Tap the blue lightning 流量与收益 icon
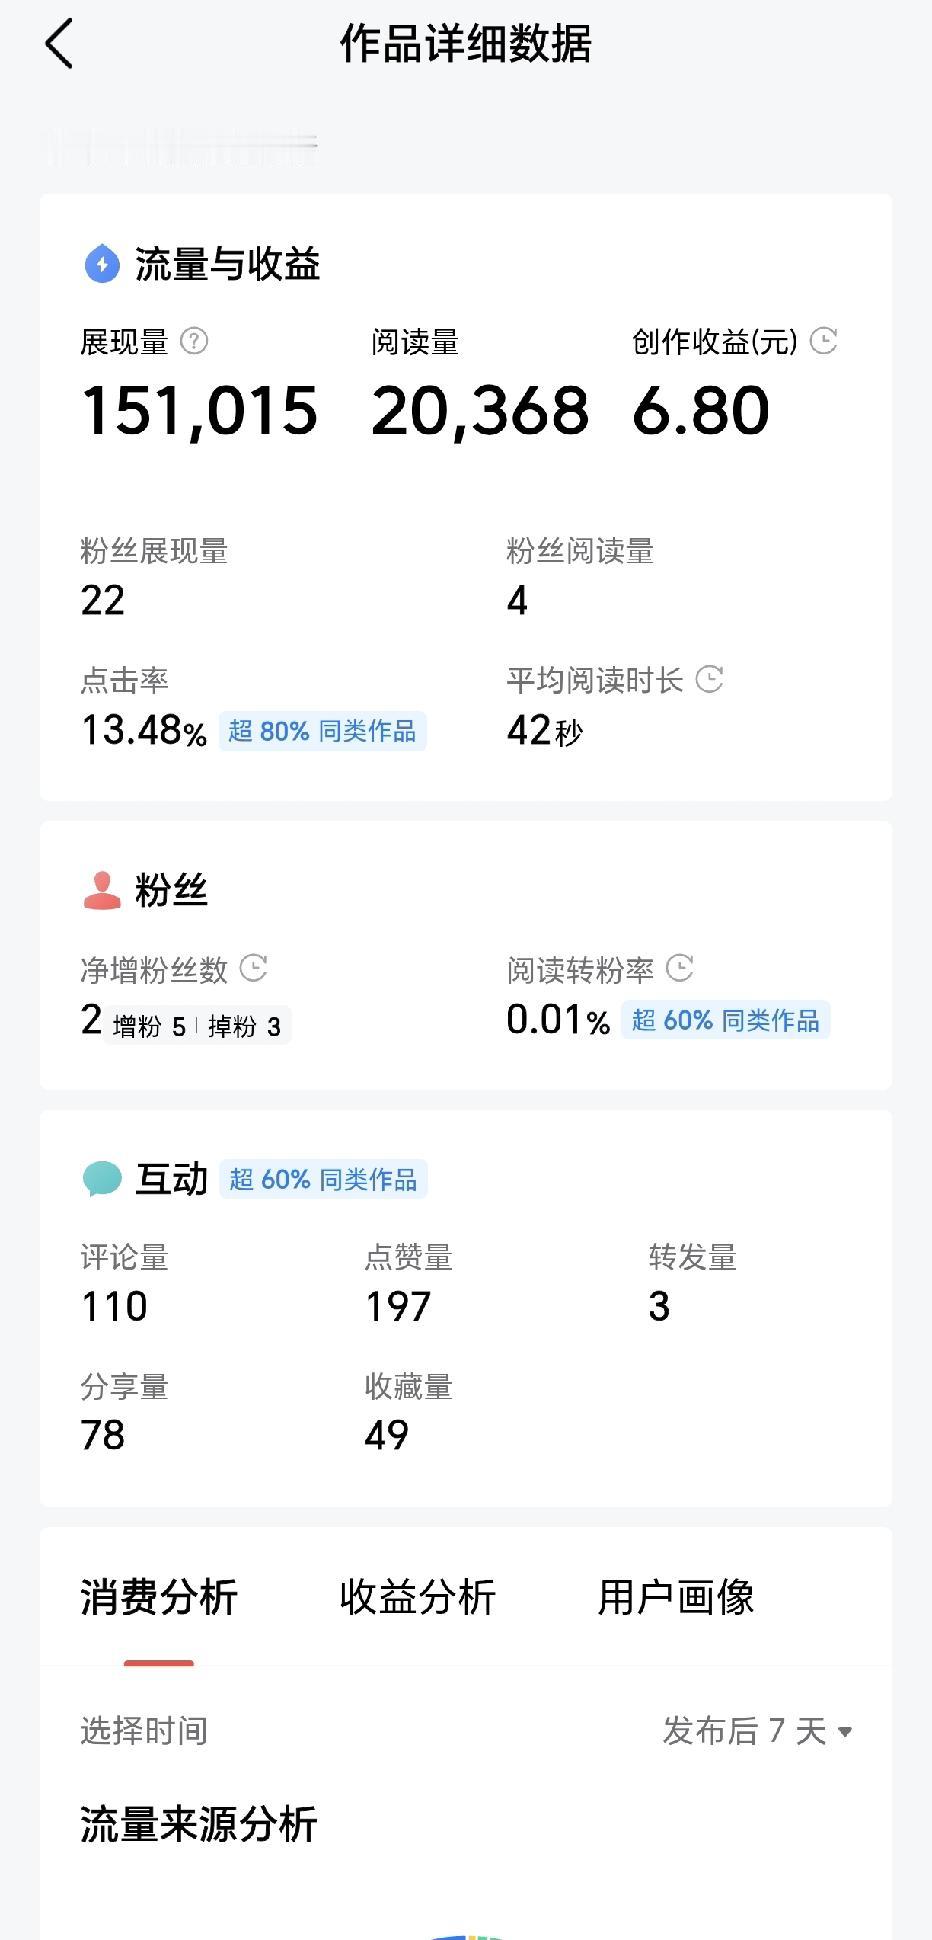The width and height of the screenshot is (932, 1940). 101,264
